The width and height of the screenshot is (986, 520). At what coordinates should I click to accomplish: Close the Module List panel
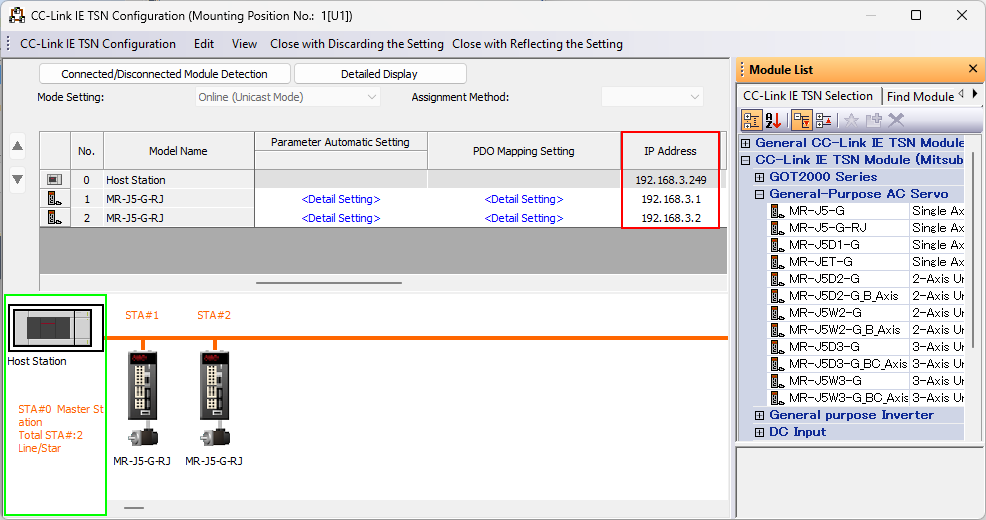973,69
